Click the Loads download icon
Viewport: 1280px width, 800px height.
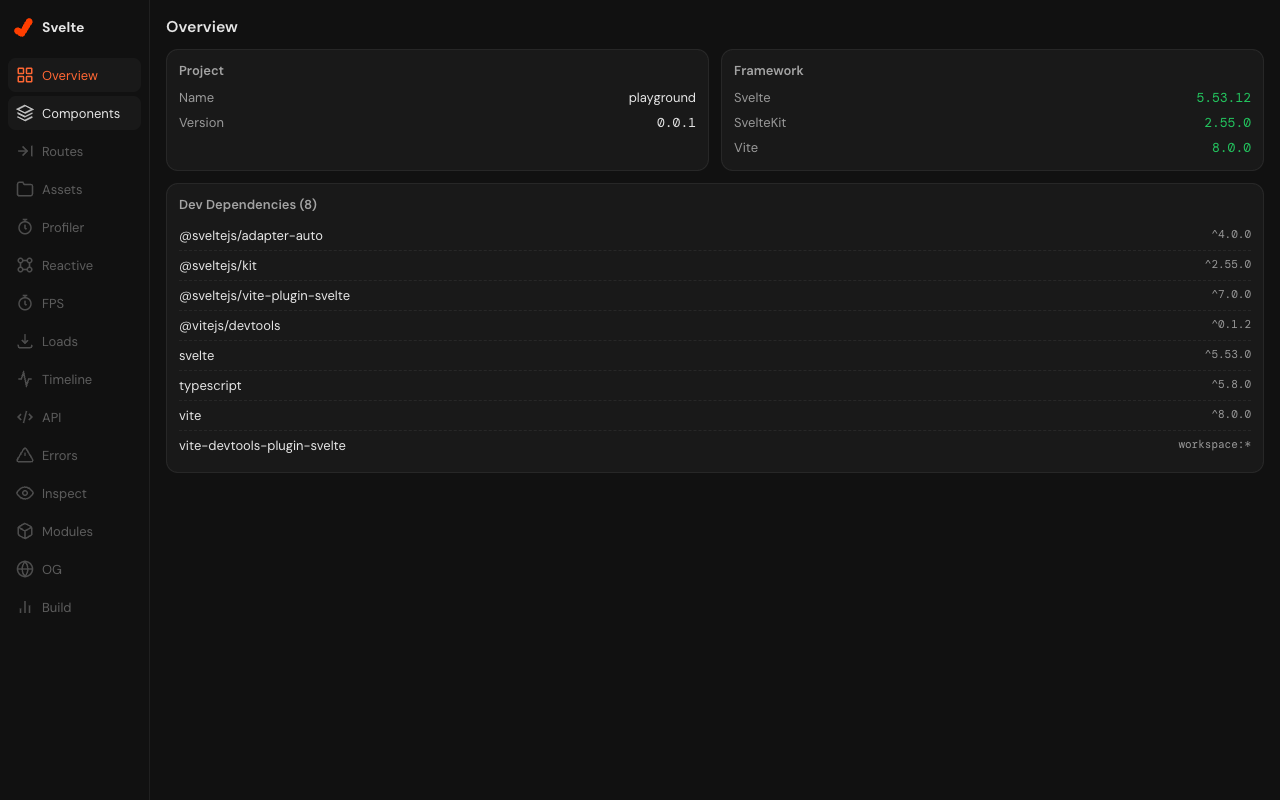click(25, 341)
